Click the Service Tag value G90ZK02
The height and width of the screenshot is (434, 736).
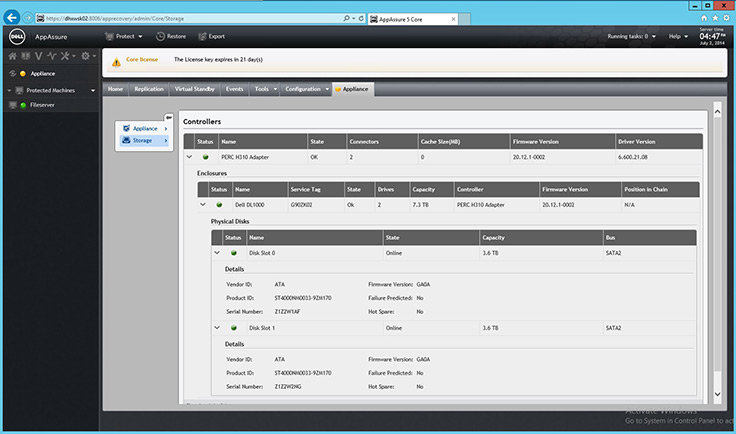[x=301, y=205]
